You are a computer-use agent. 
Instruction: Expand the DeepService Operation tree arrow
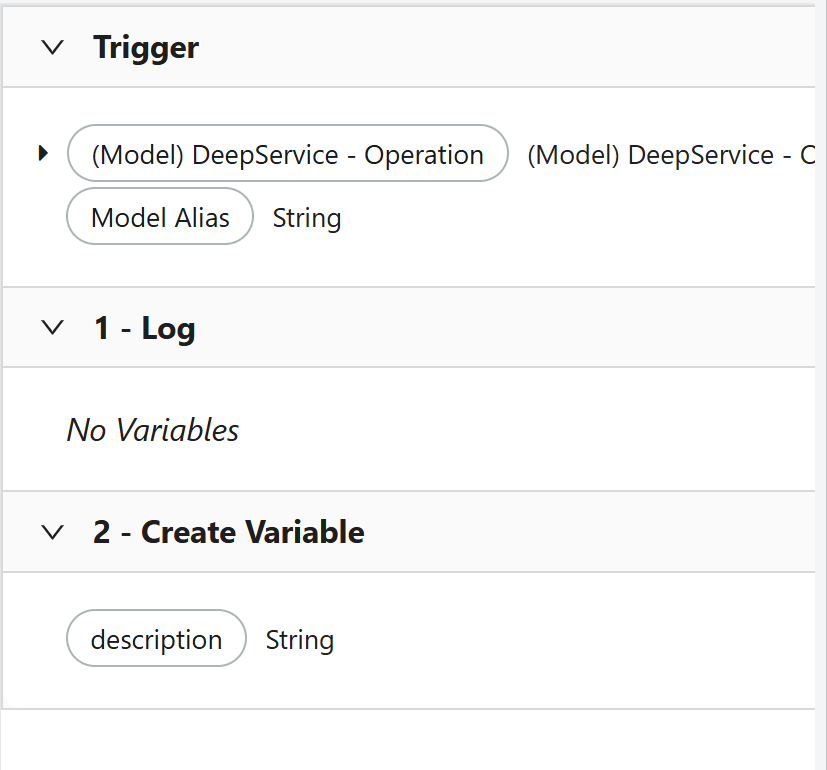[x=44, y=153]
